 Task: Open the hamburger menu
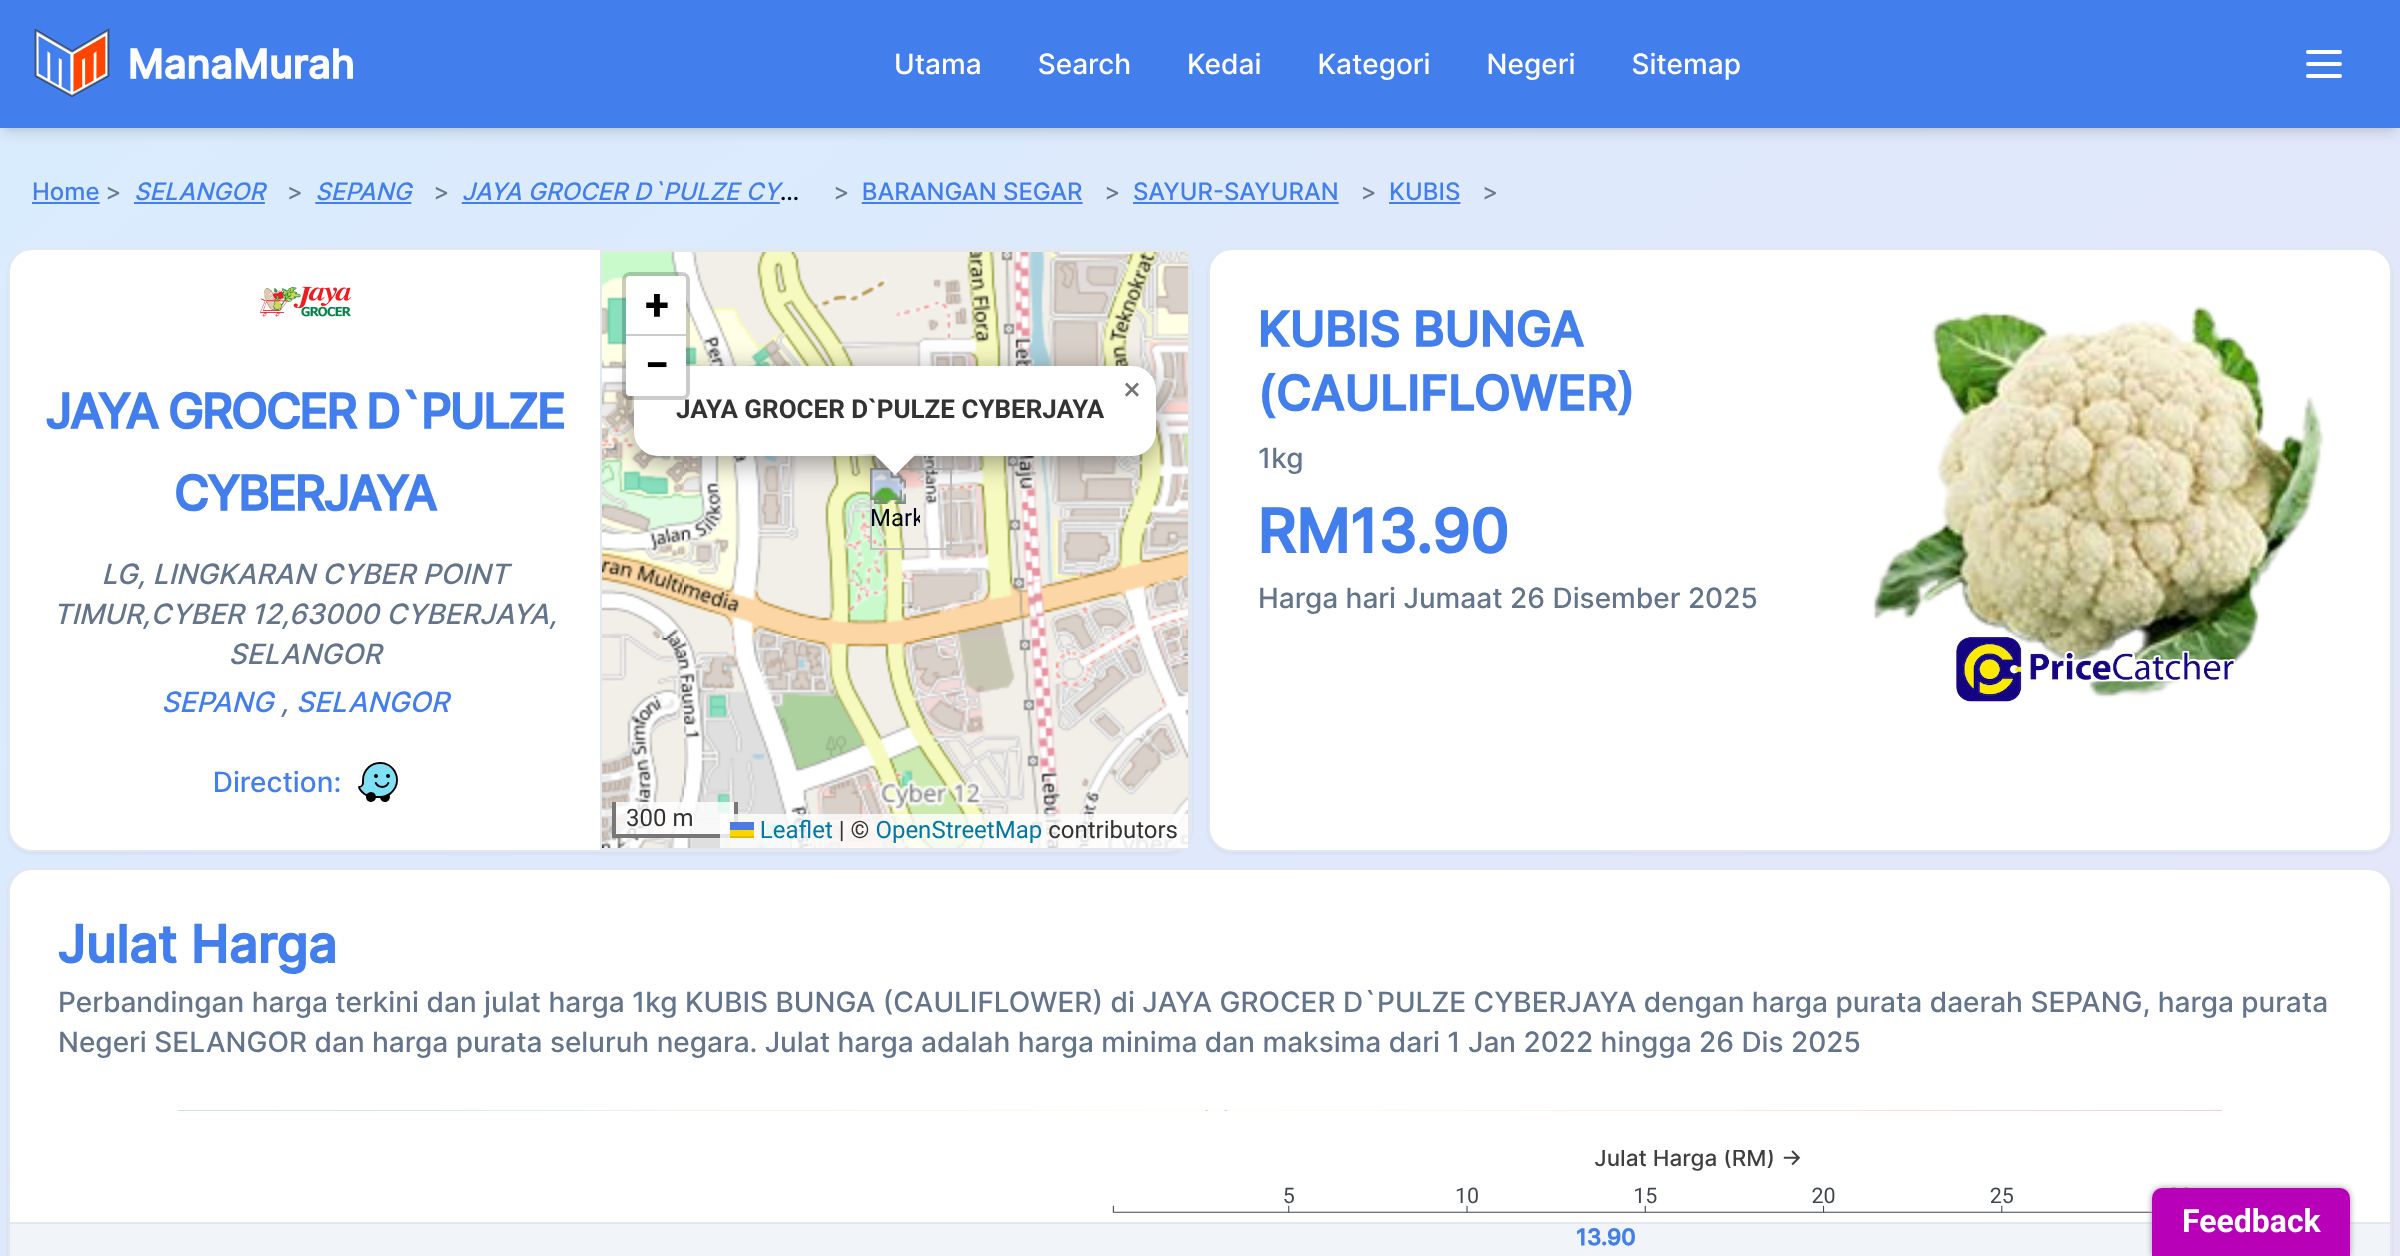click(x=2323, y=64)
